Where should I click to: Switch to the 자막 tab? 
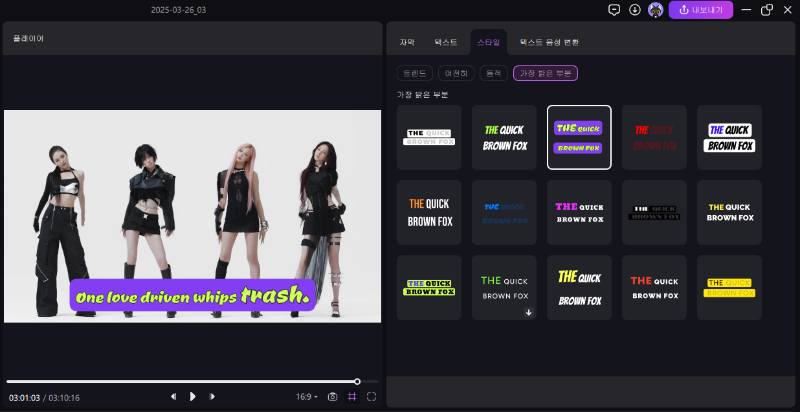[x=407, y=42]
